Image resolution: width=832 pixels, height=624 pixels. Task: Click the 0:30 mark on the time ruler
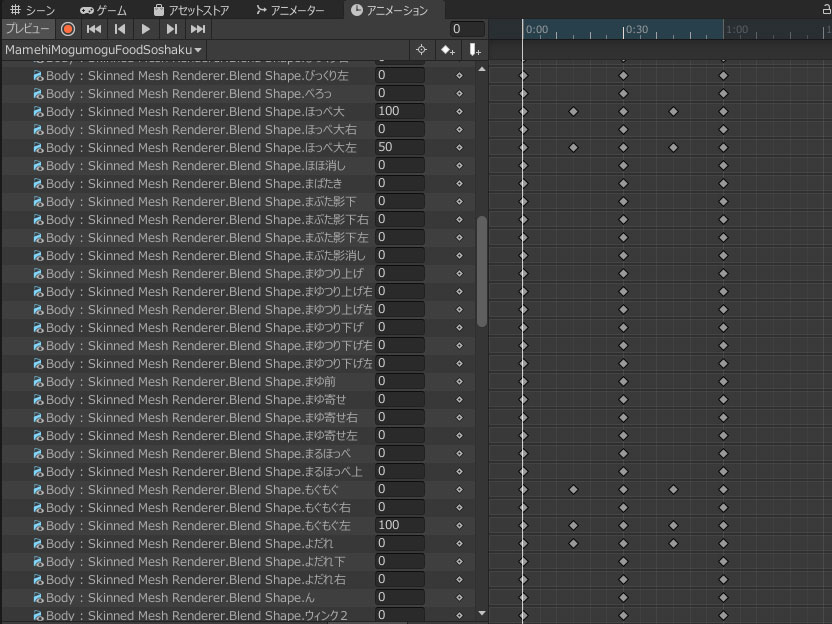coord(636,30)
